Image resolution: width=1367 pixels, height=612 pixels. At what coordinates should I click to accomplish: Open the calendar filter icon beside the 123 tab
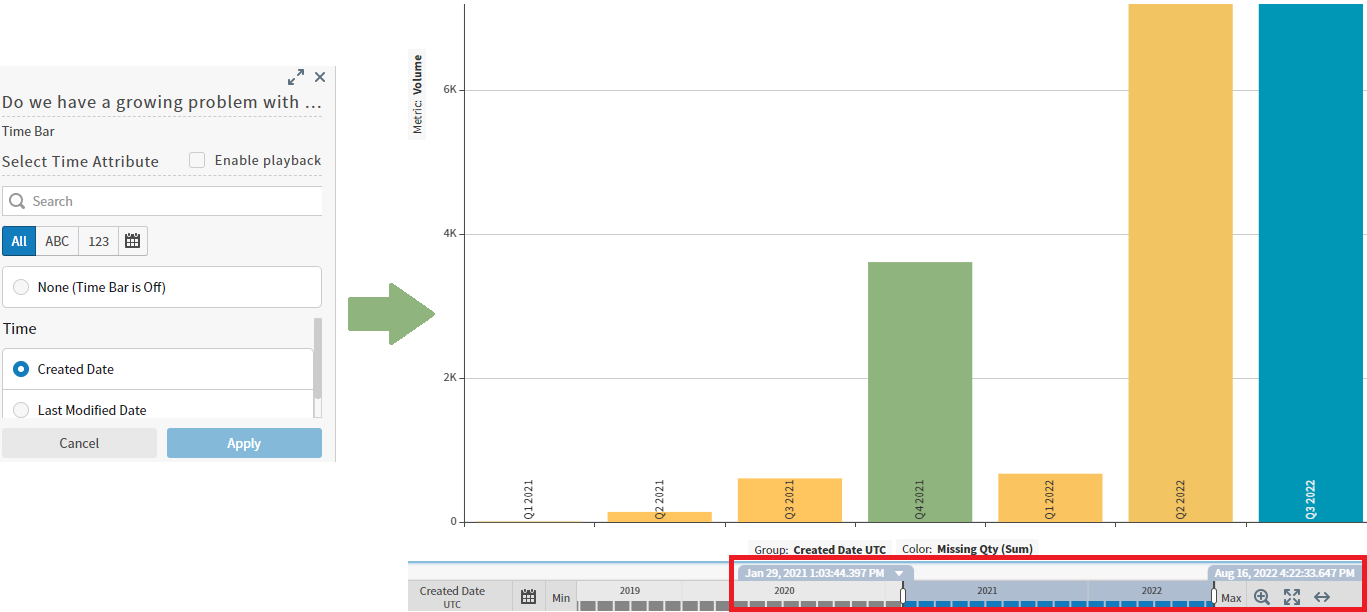click(133, 240)
